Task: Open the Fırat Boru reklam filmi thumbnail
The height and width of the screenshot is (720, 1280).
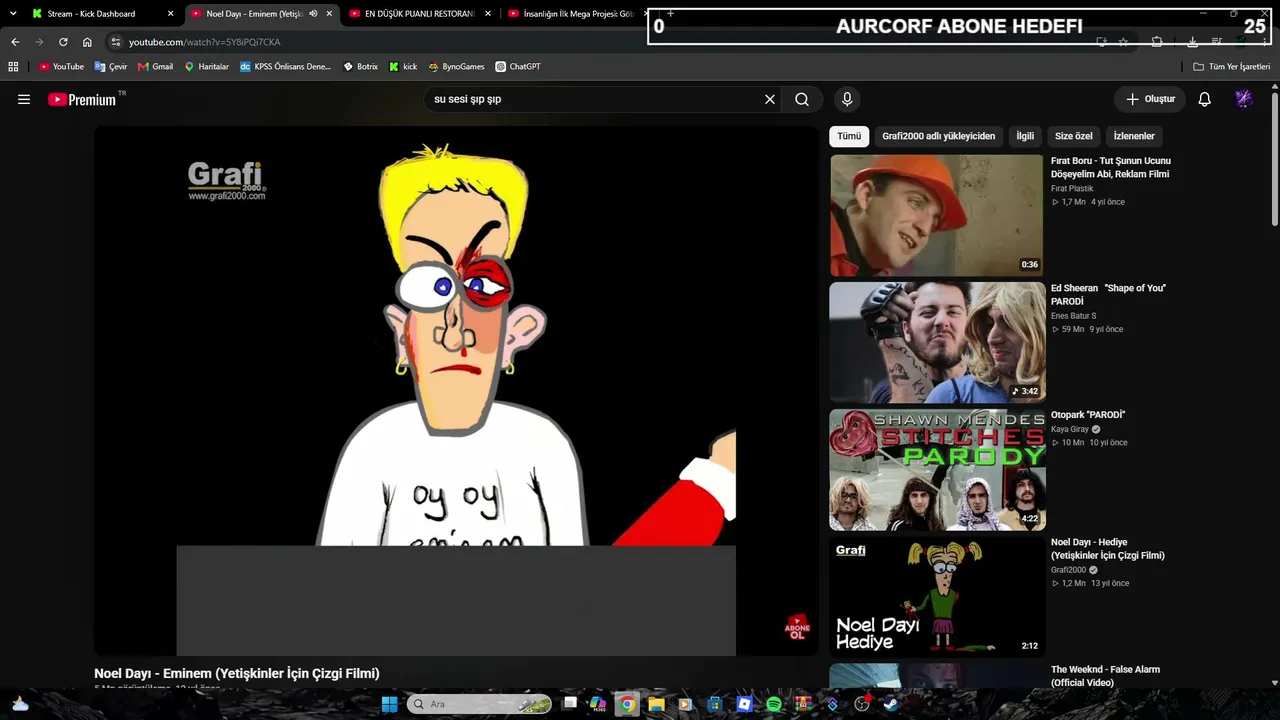Action: 936,215
